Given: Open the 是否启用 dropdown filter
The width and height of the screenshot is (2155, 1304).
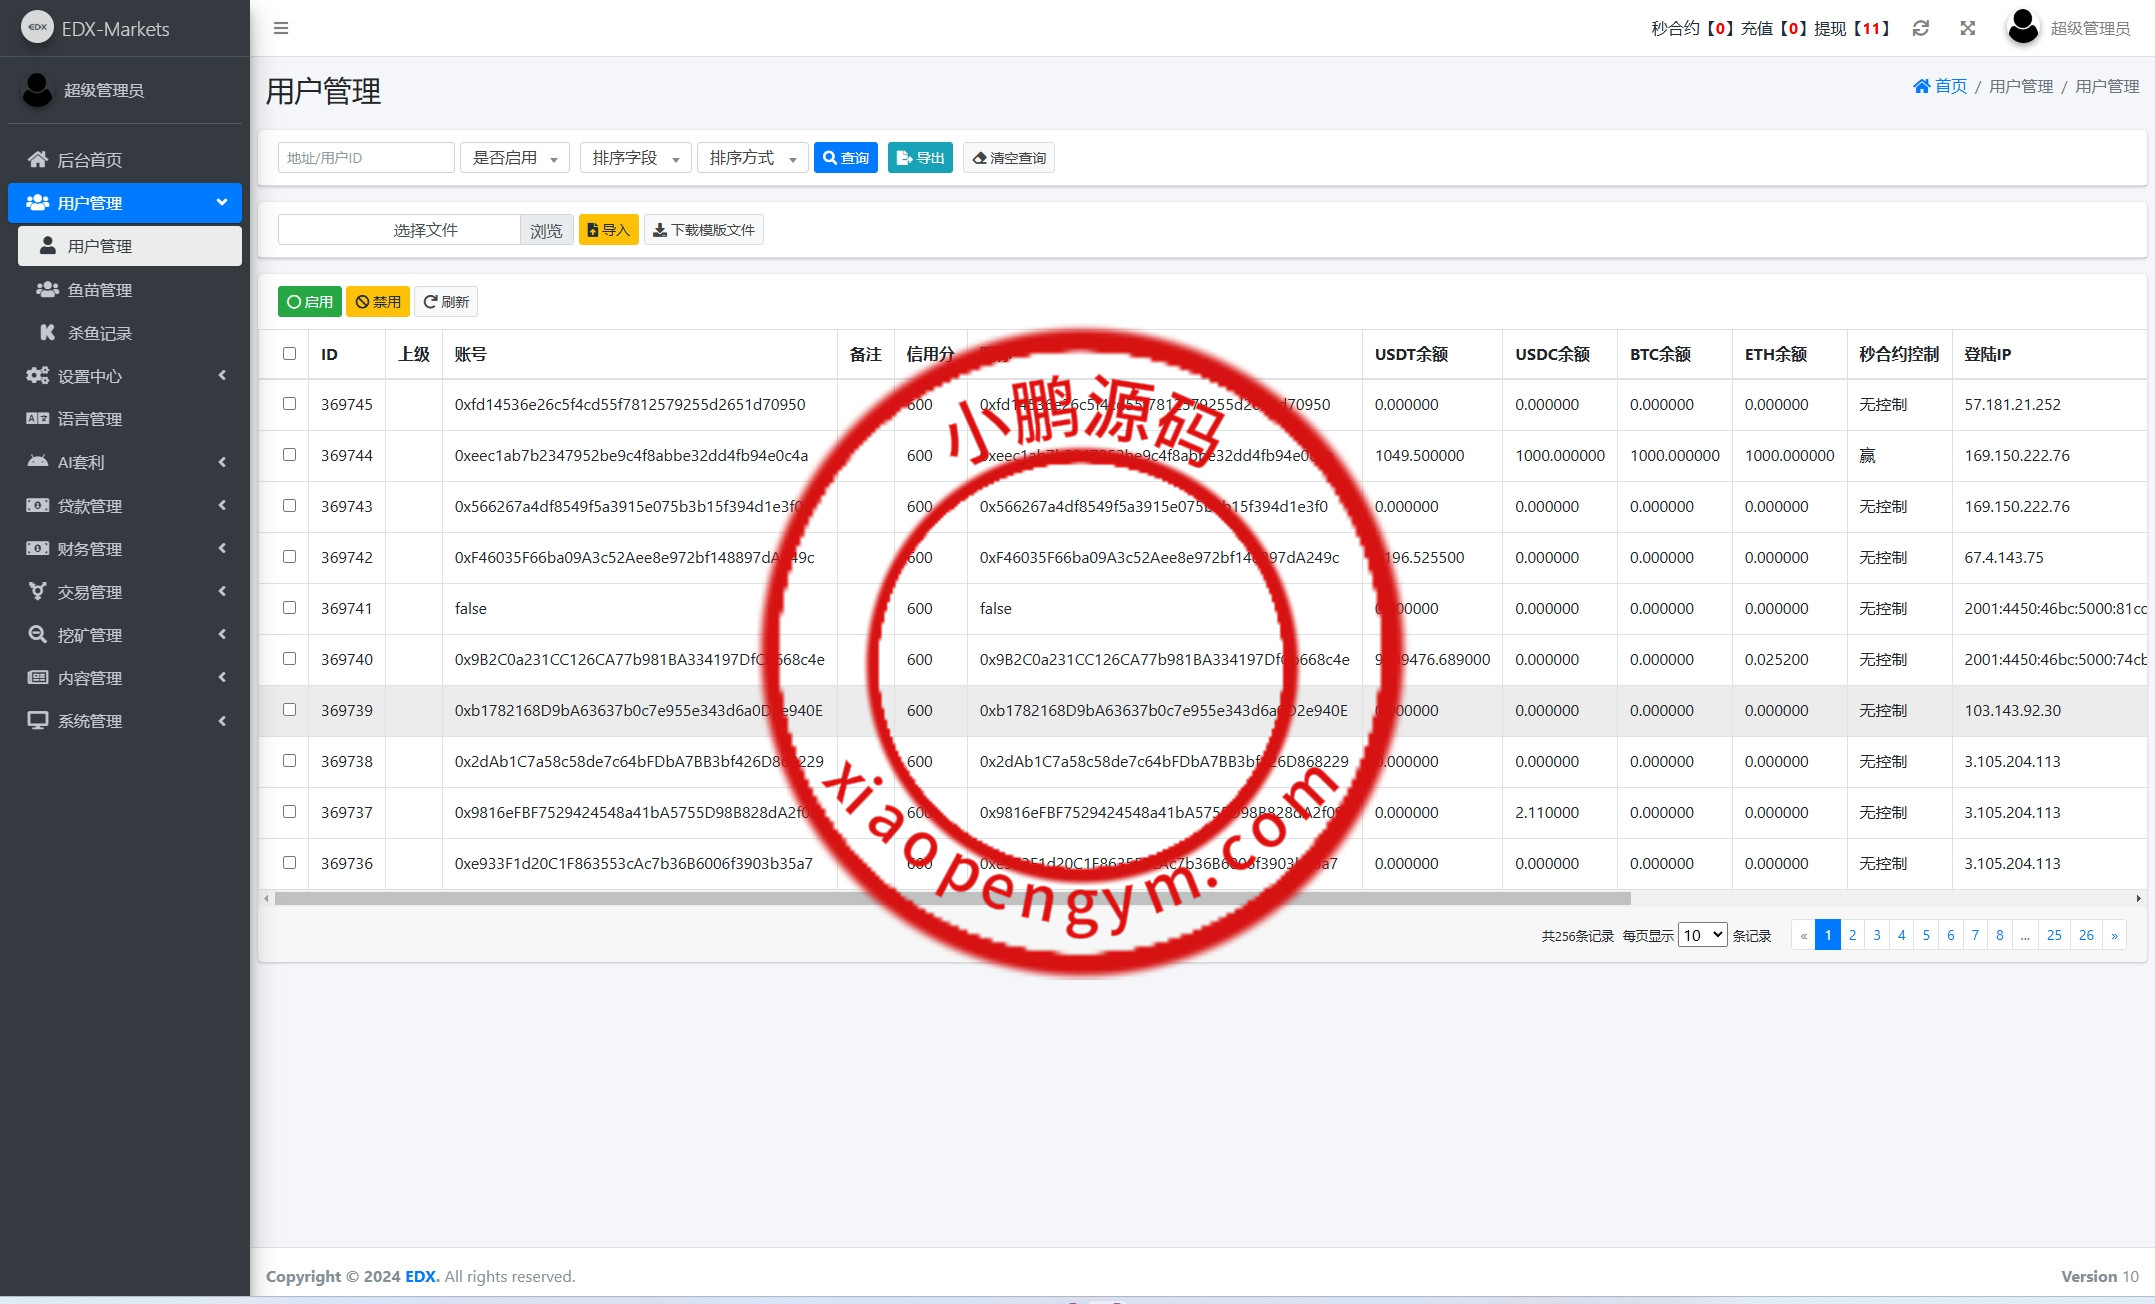Looking at the screenshot, I should point(514,158).
